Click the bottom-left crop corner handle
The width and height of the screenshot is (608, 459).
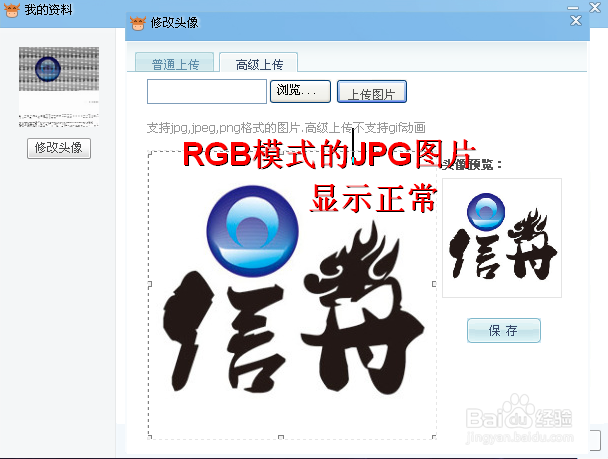click(150, 437)
